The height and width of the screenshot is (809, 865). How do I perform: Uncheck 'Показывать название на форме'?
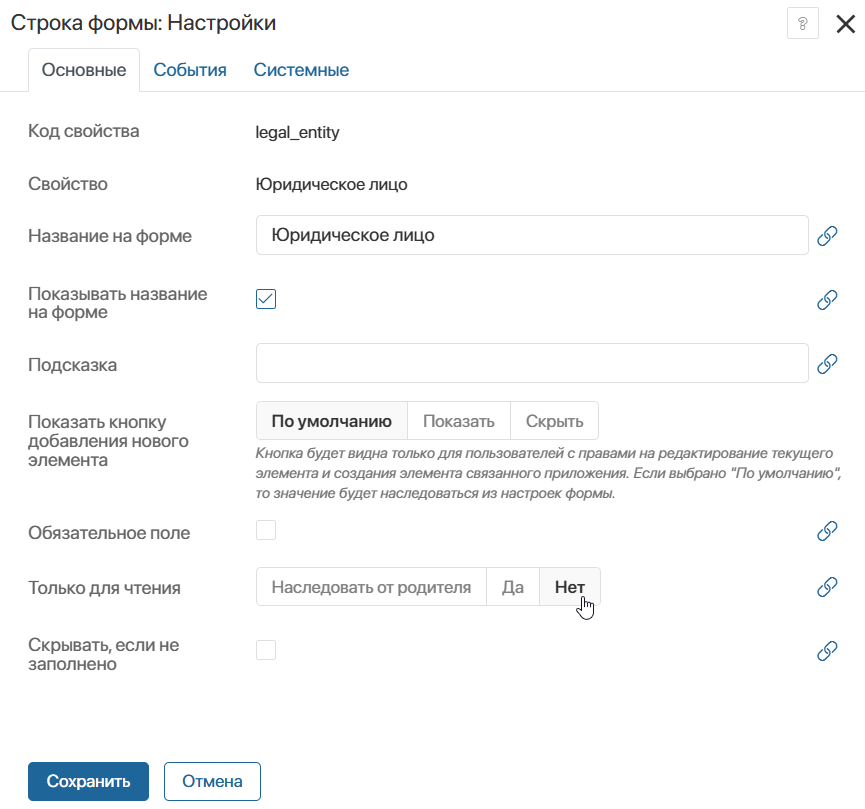click(x=265, y=299)
